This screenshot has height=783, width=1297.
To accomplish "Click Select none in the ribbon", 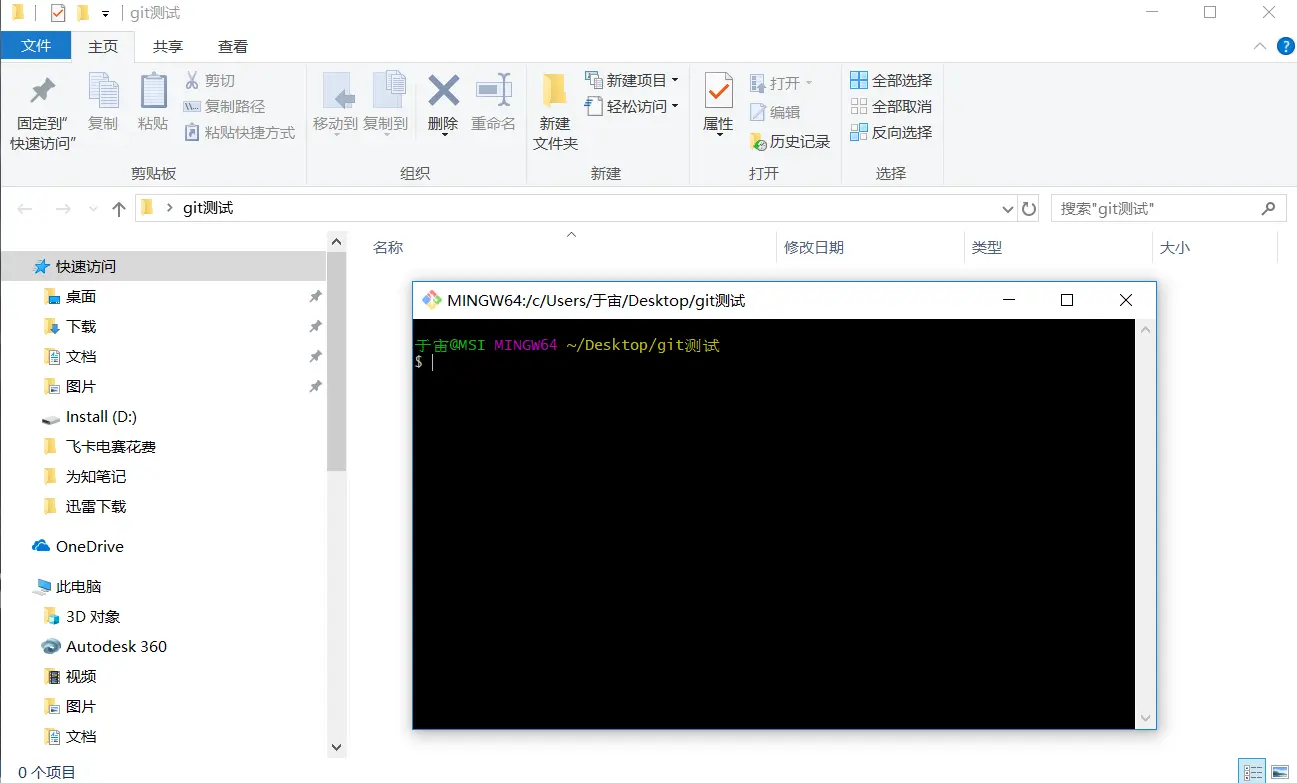I will click(x=891, y=106).
